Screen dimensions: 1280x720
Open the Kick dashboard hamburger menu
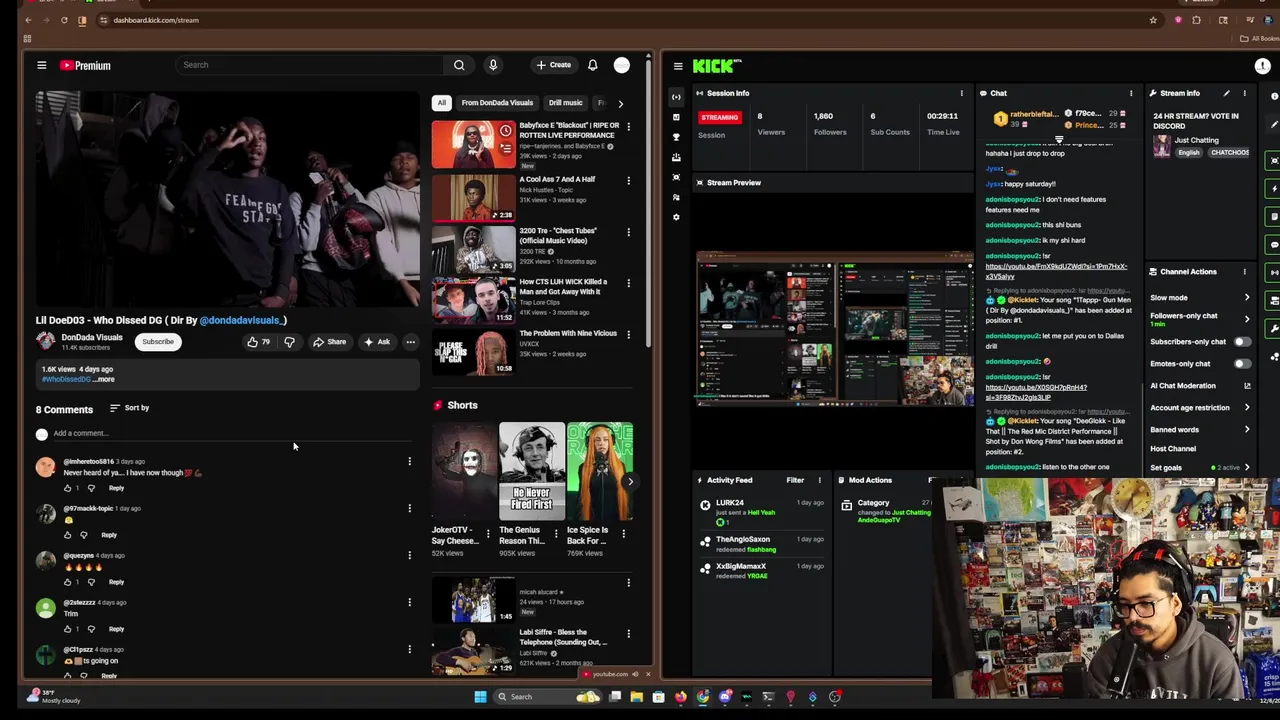678,67
